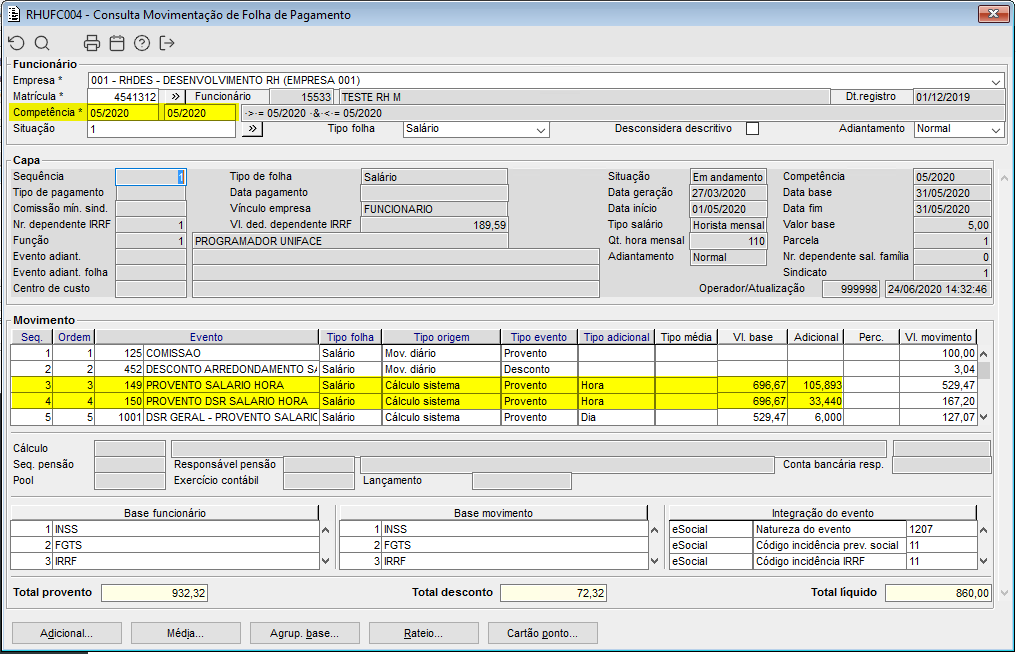Viewport: 1016px width, 654px height.
Task: Open the Rateio... button
Action: click(x=423, y=633)
